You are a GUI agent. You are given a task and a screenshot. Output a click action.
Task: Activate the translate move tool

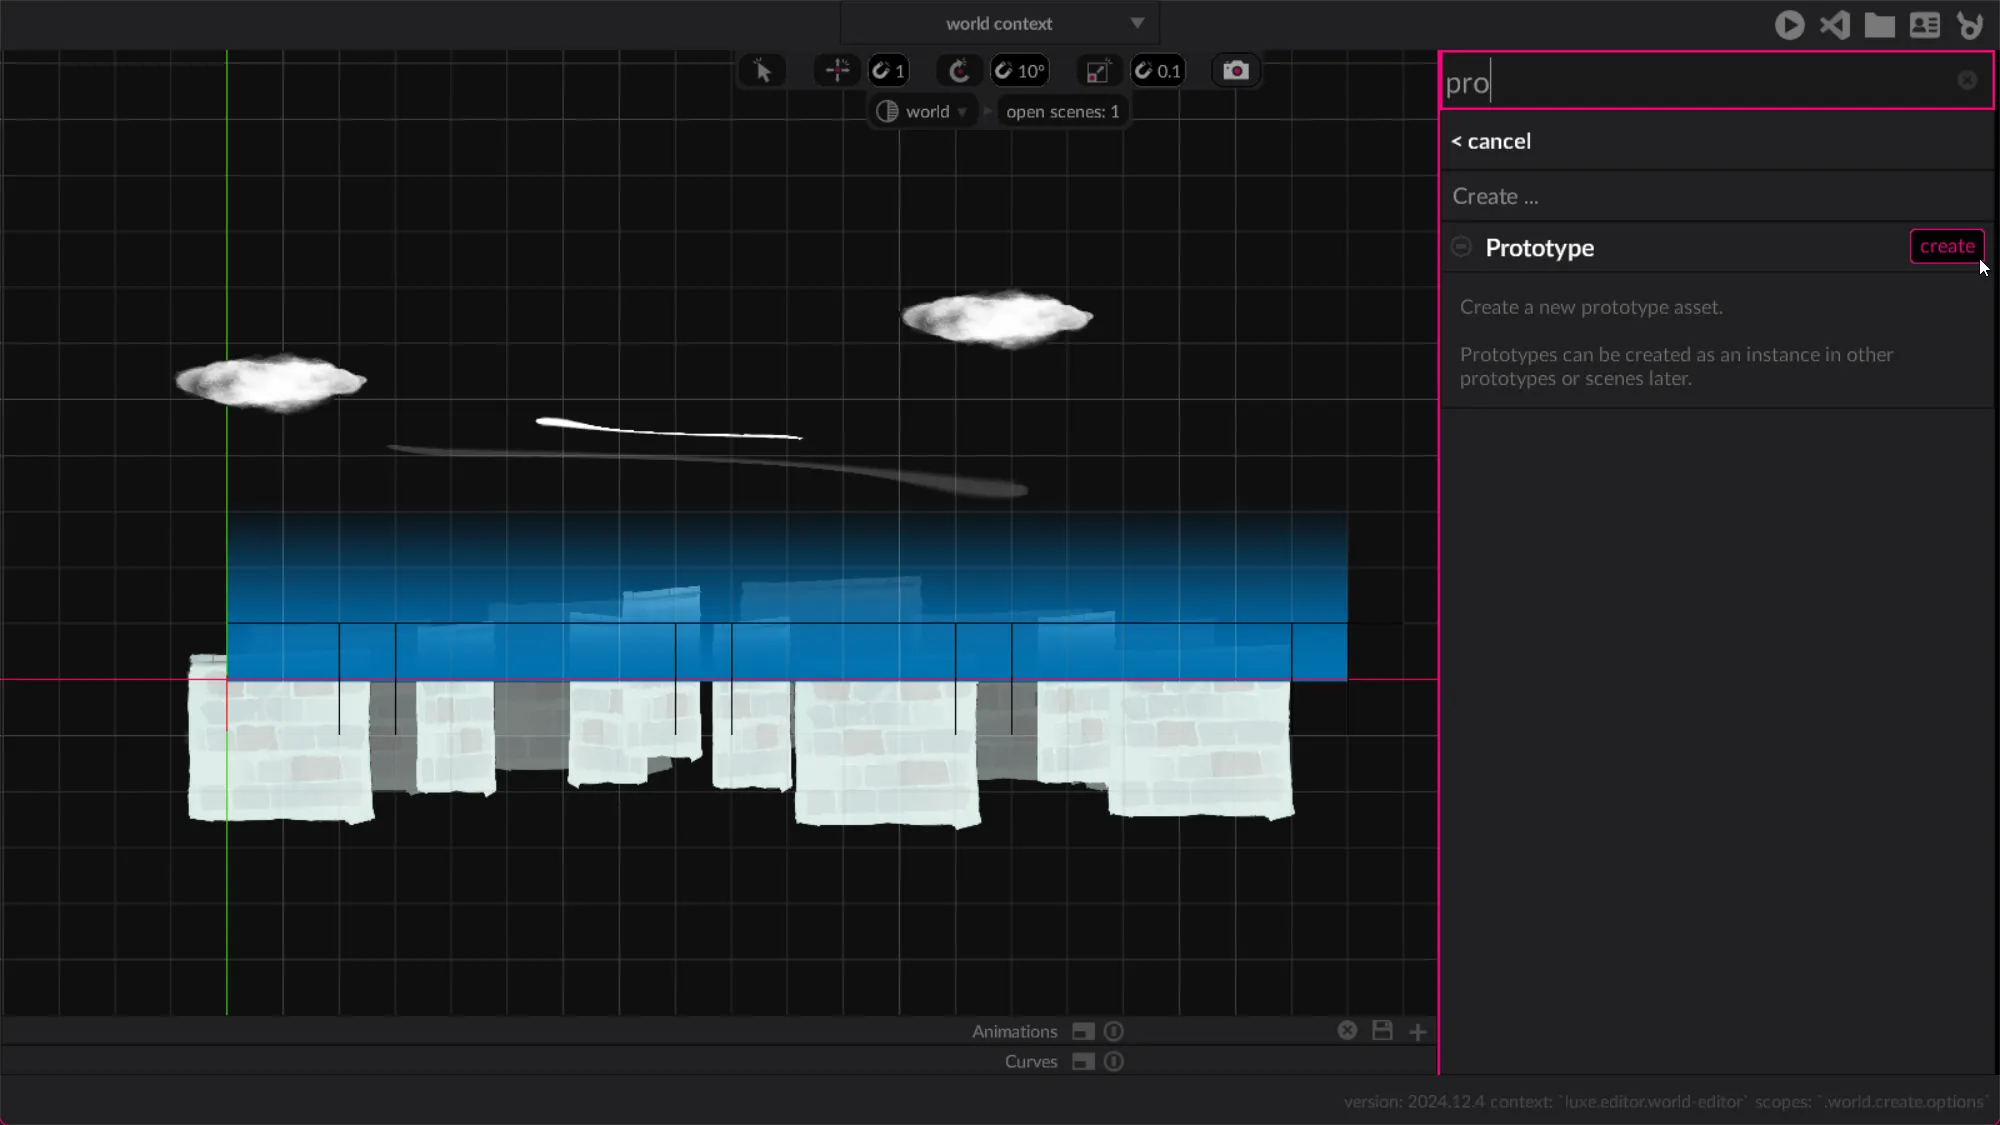(837, 71)
